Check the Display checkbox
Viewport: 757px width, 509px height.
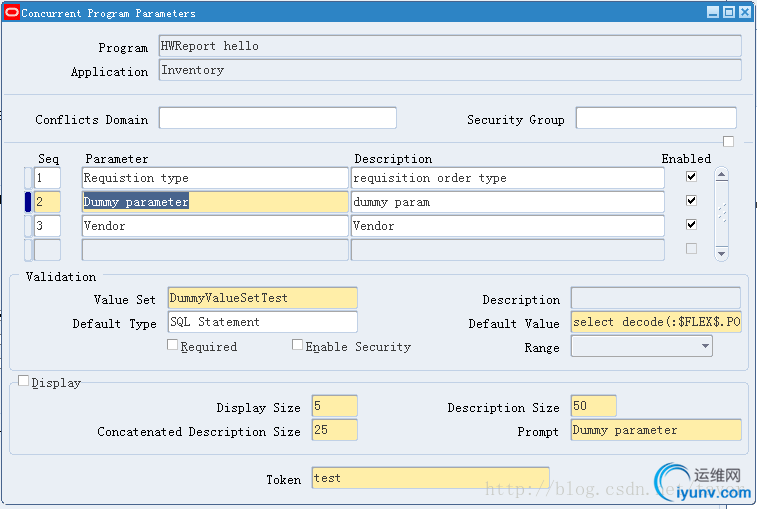point(24,381)
